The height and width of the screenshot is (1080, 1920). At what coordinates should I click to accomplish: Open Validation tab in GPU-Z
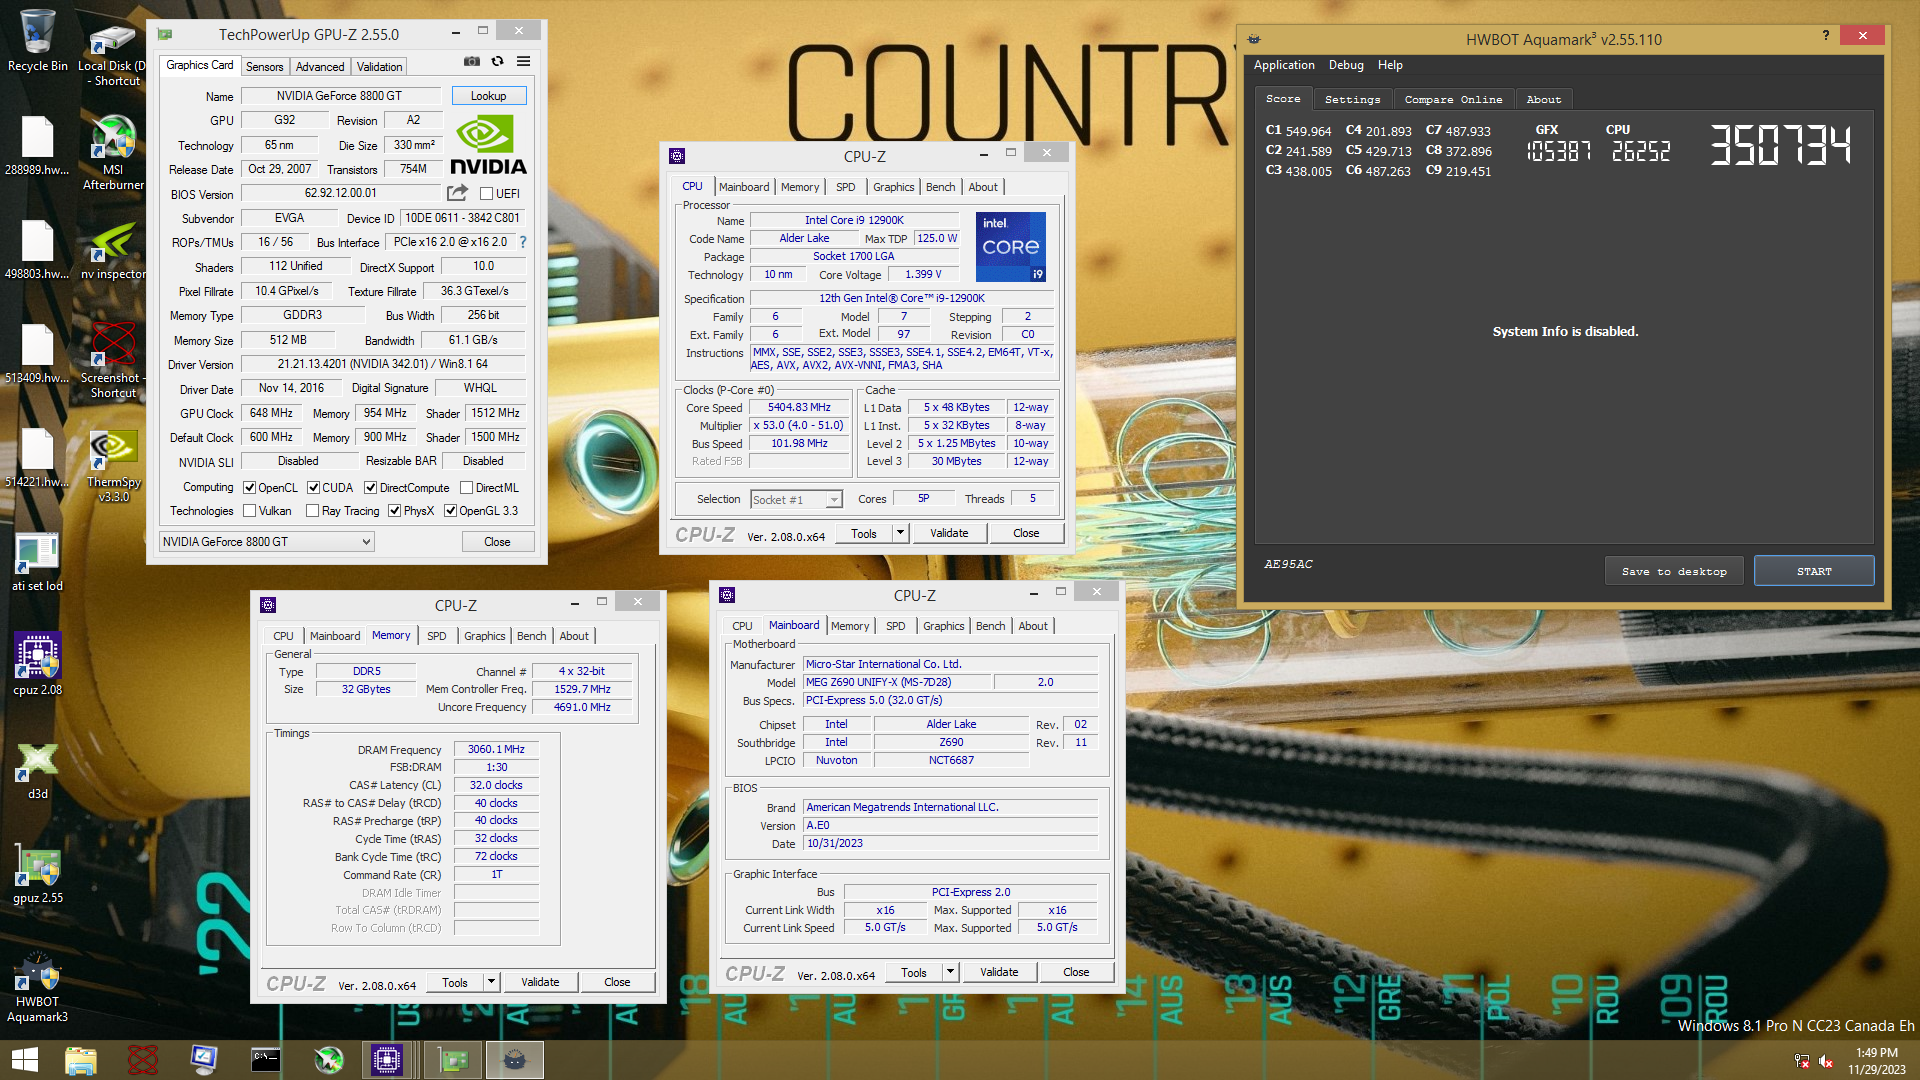click(379, 67)
